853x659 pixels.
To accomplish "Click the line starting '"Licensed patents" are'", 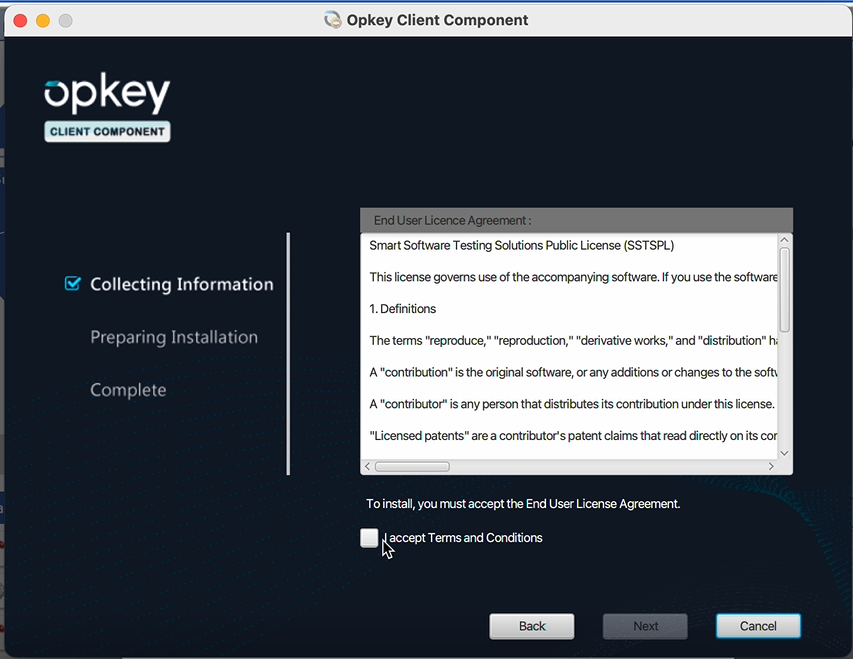I will 573,436.
